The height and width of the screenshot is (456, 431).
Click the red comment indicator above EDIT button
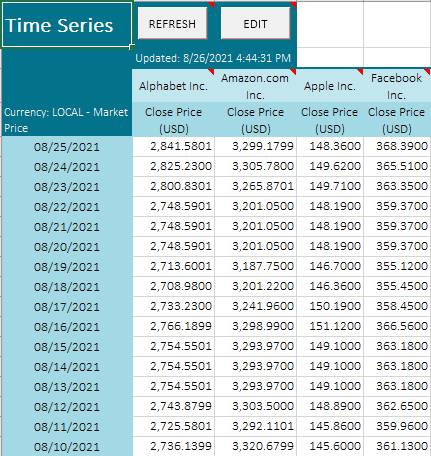tap(293, 4)
